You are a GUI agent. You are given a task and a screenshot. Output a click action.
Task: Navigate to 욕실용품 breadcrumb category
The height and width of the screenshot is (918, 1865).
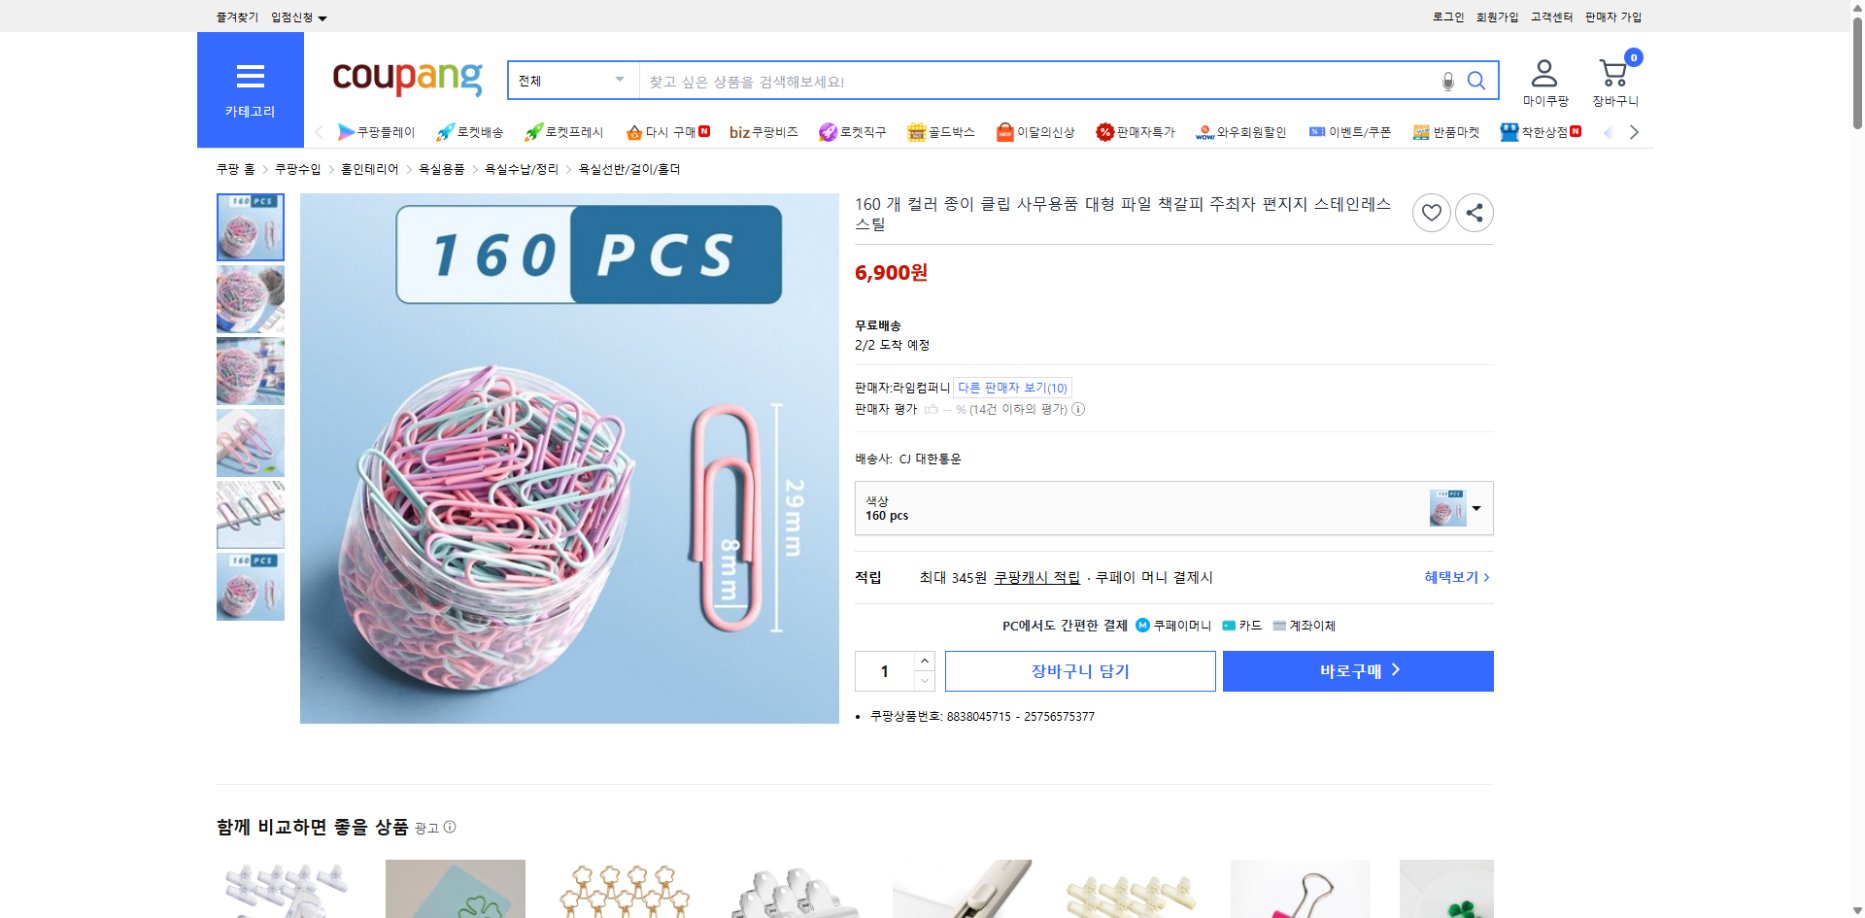(441, 170)
